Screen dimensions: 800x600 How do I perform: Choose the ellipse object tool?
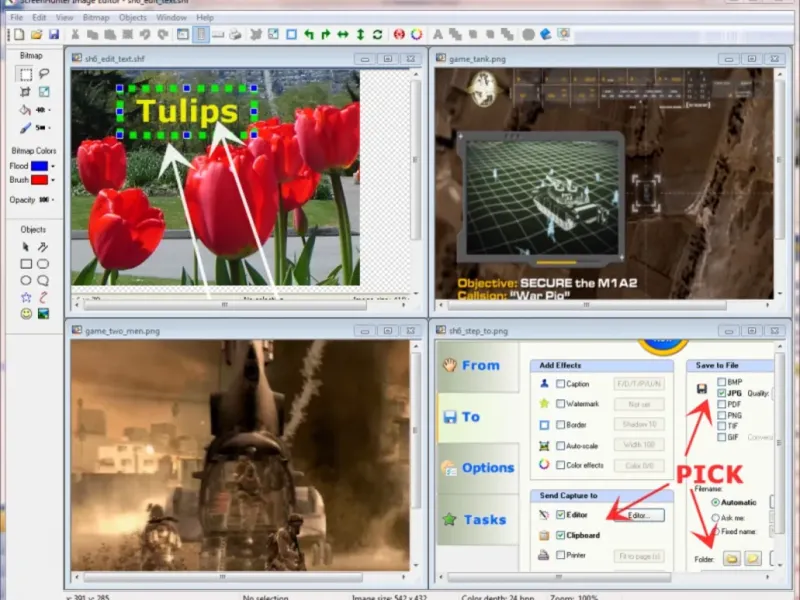pyautogui.click(x=26, y=280)
